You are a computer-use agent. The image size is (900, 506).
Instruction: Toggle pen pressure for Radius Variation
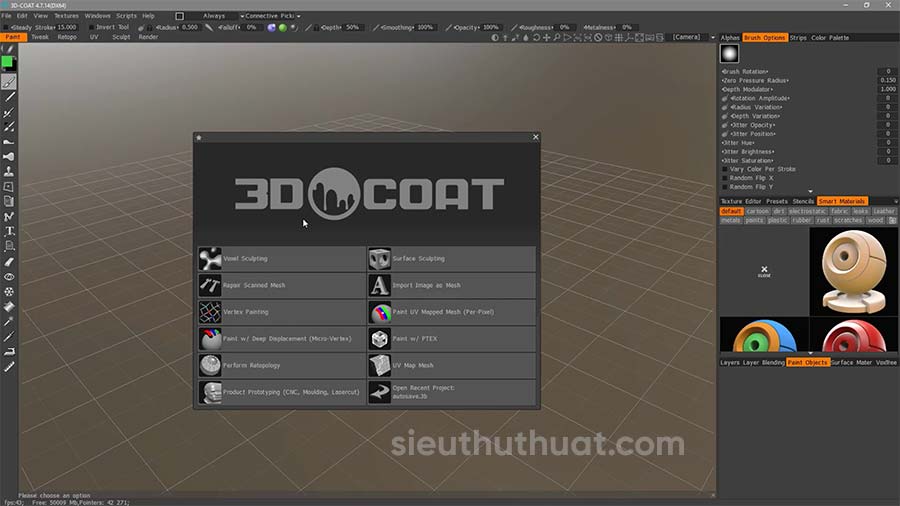(x=725, y=107)
